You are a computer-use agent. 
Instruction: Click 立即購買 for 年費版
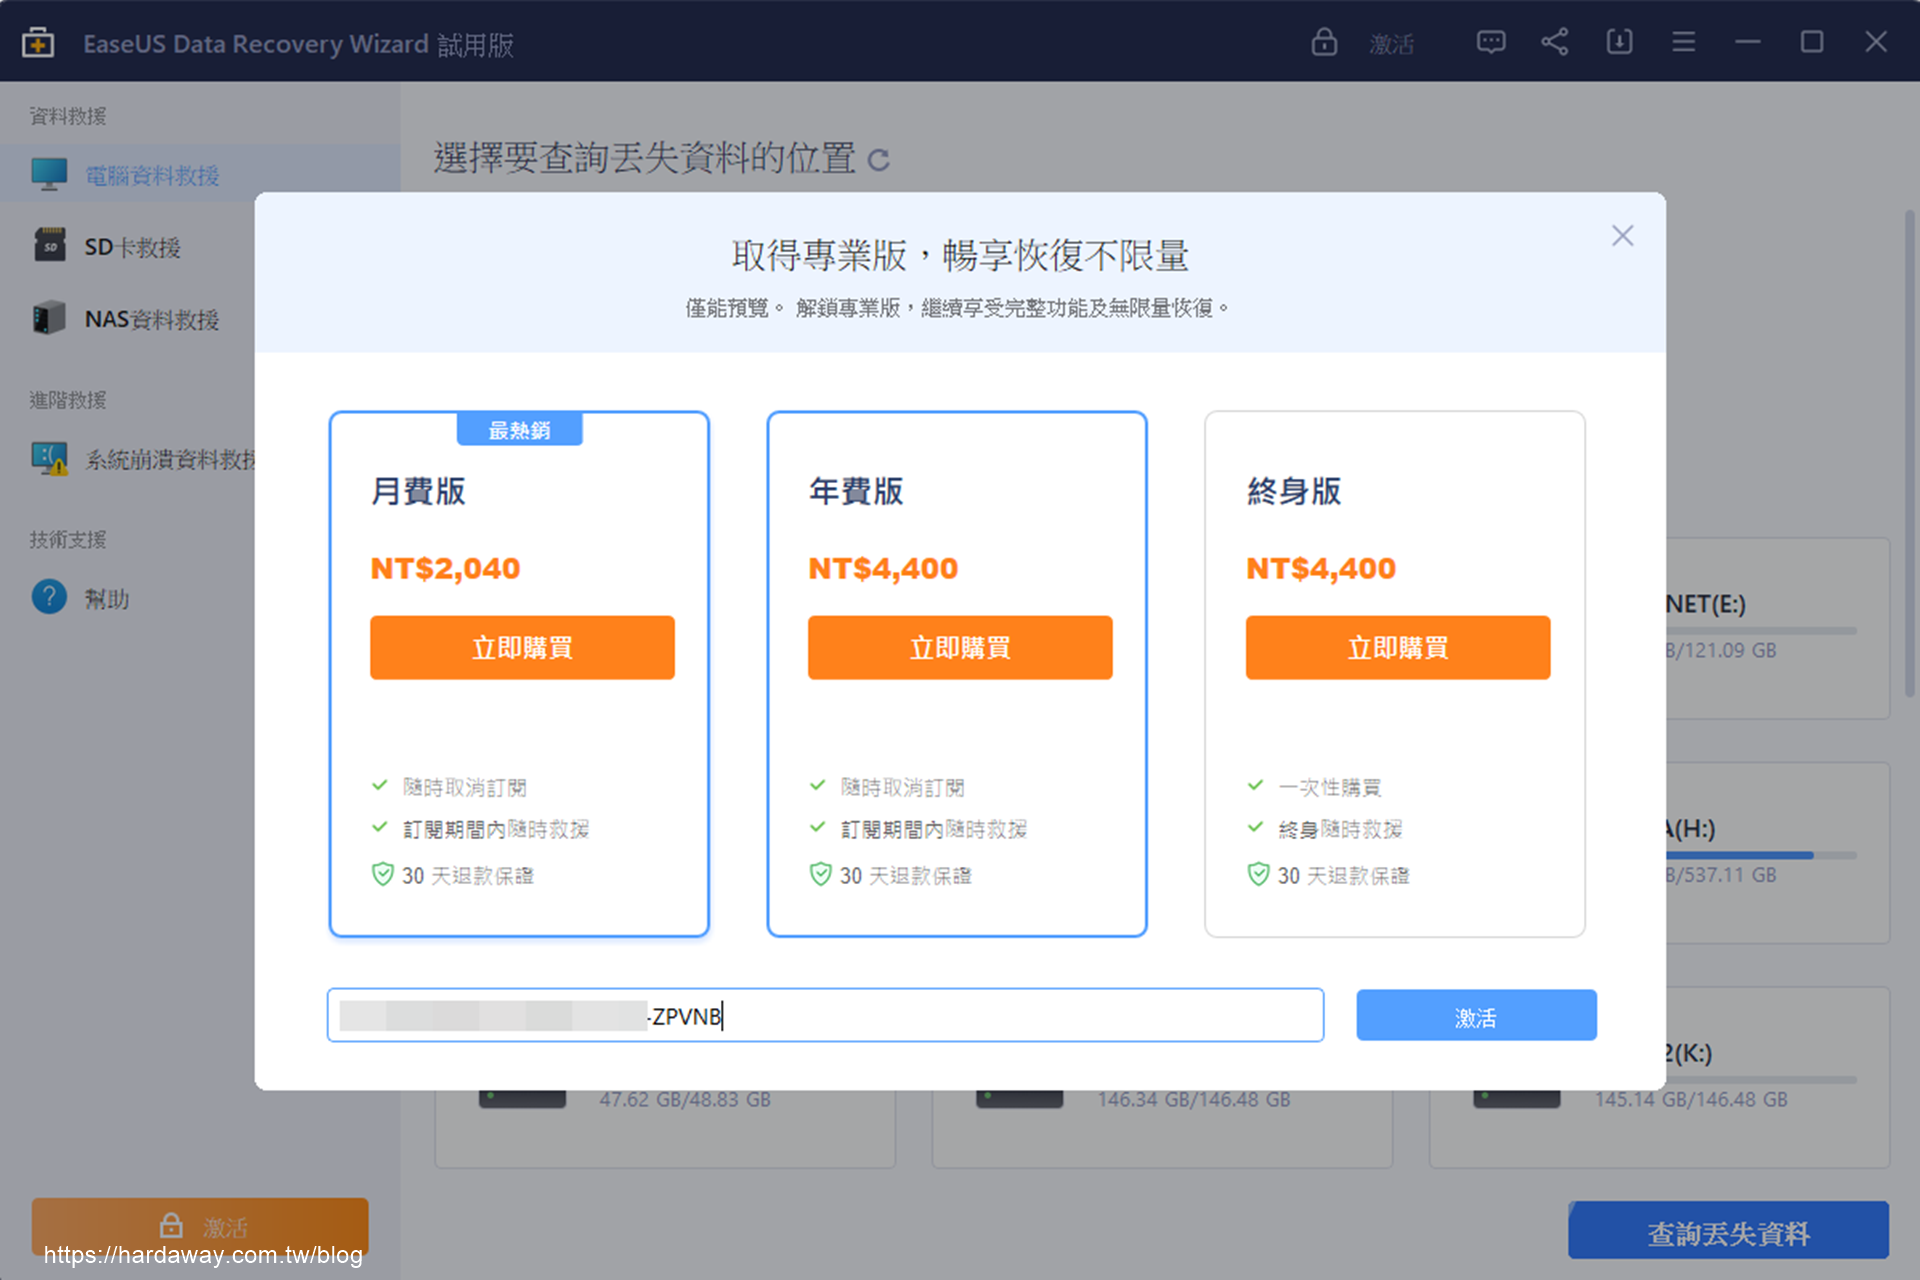coord(960,648)
